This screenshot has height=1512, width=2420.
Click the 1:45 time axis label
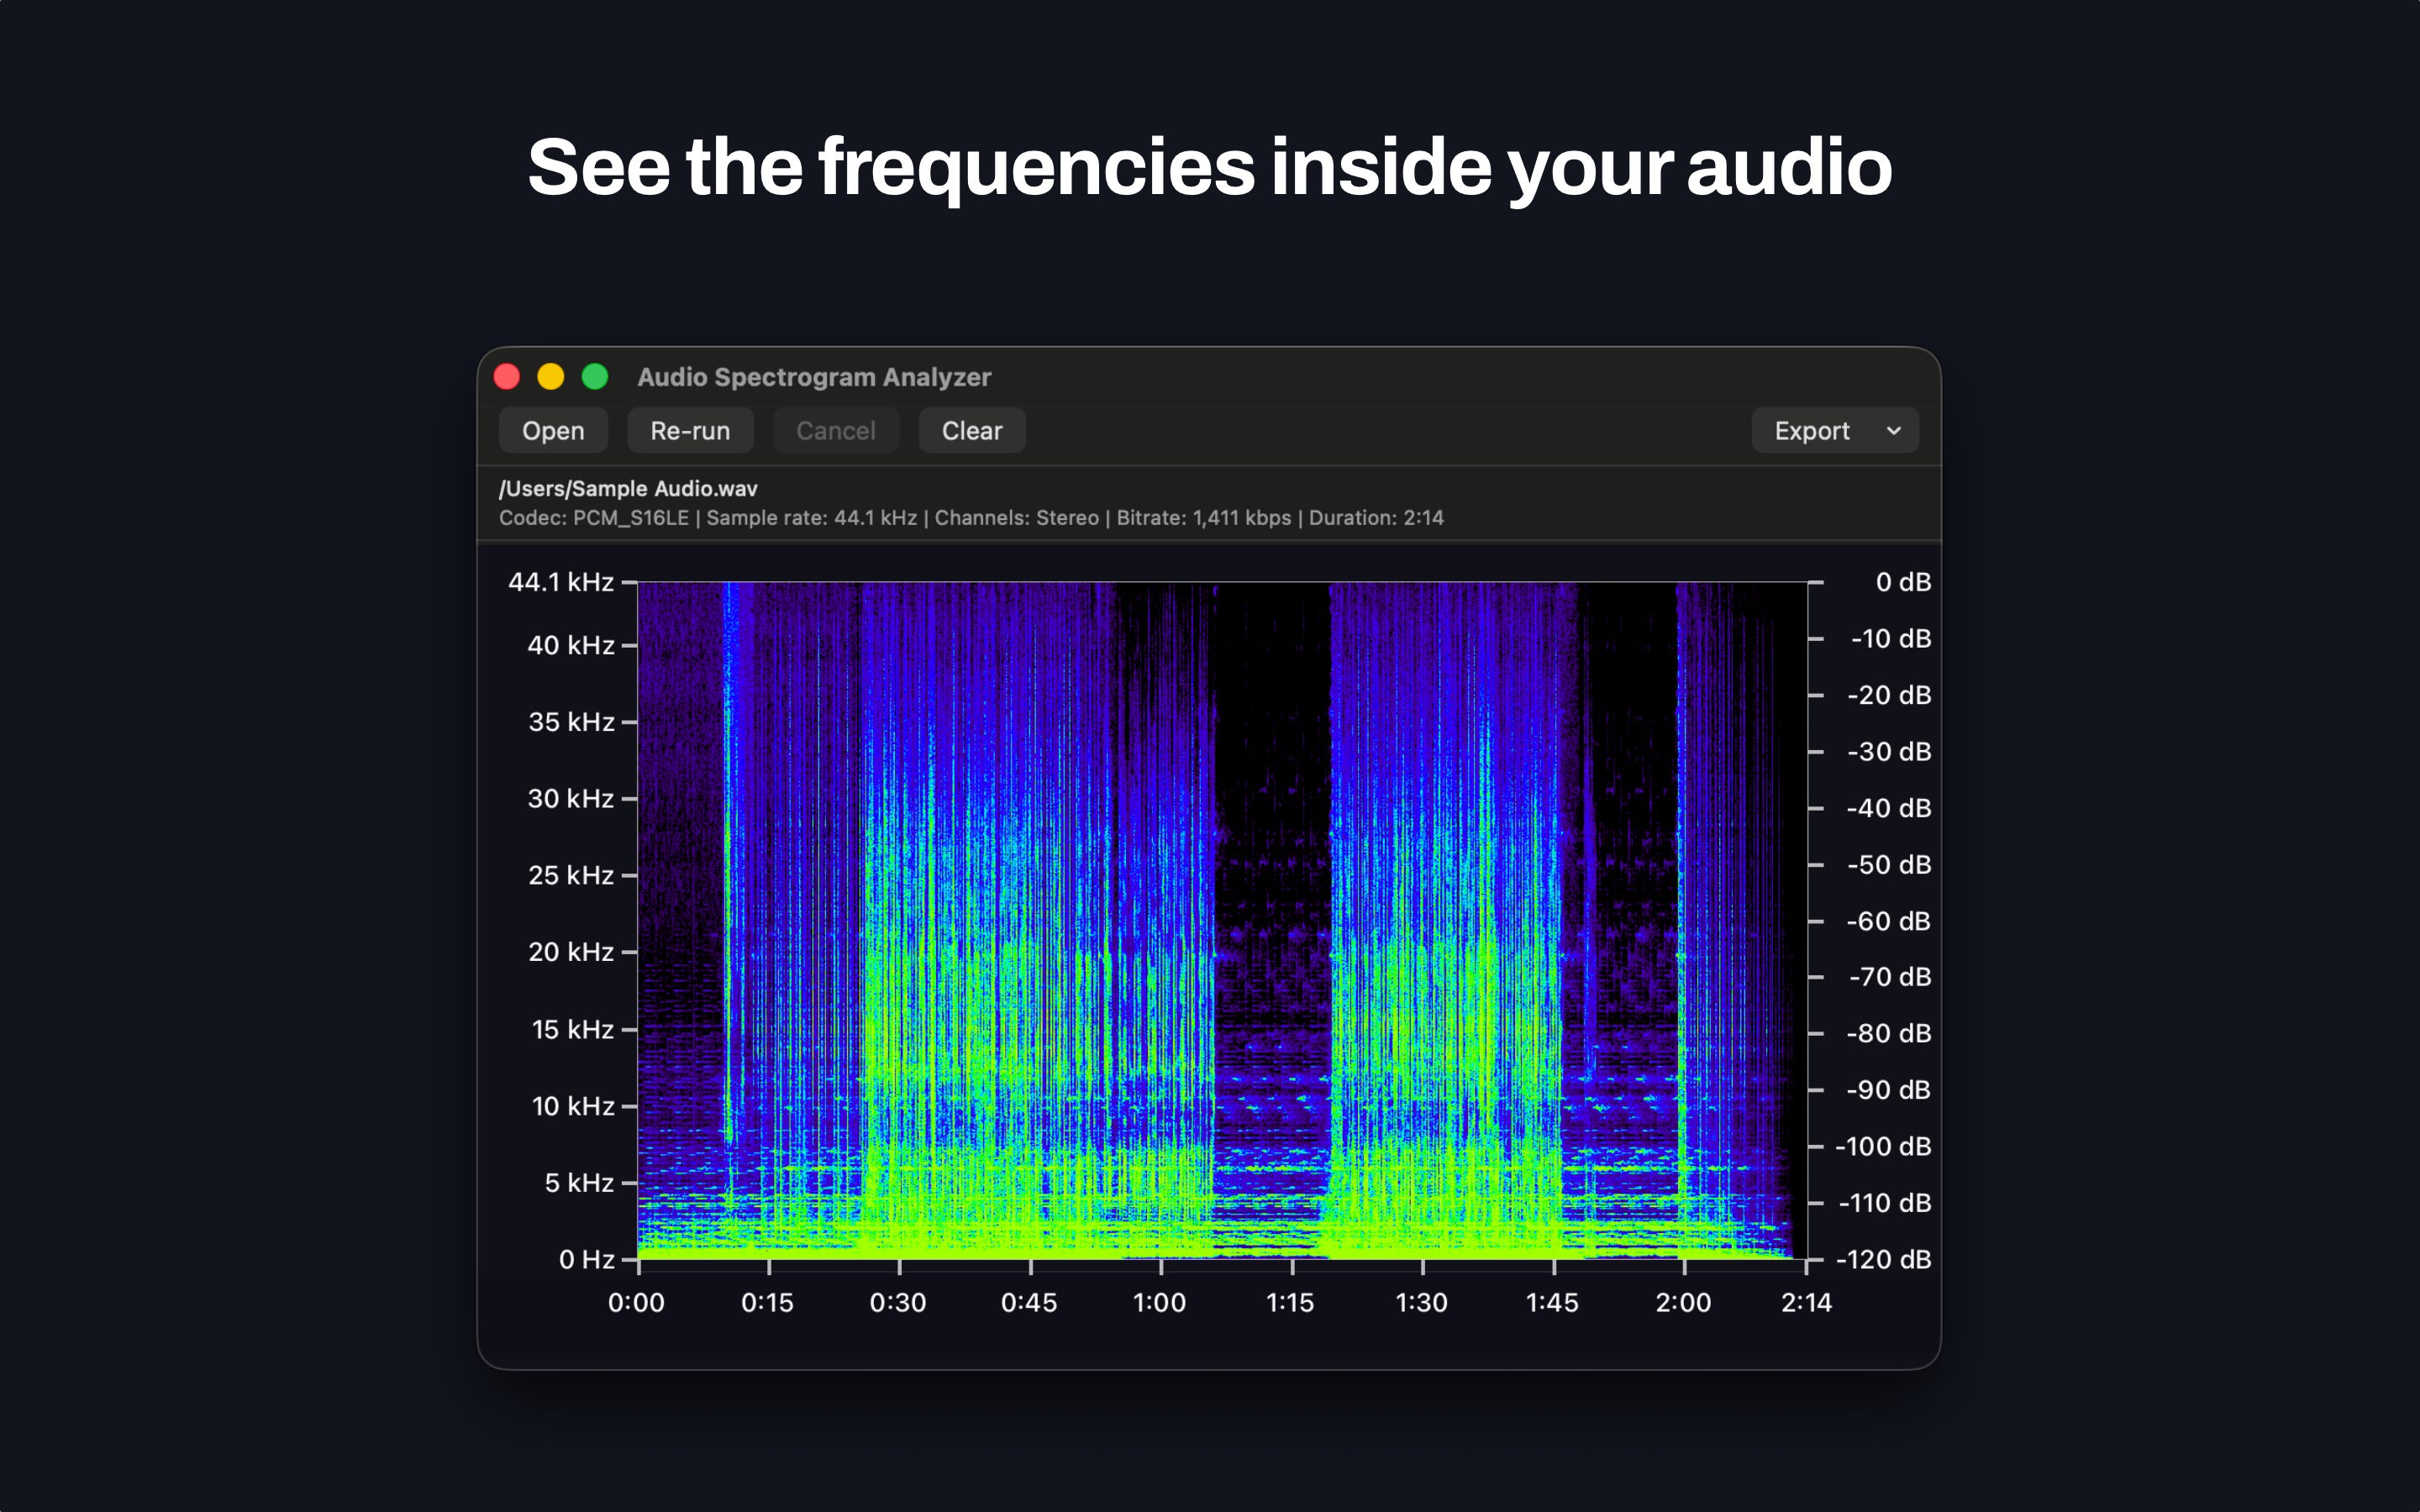1552,1303
